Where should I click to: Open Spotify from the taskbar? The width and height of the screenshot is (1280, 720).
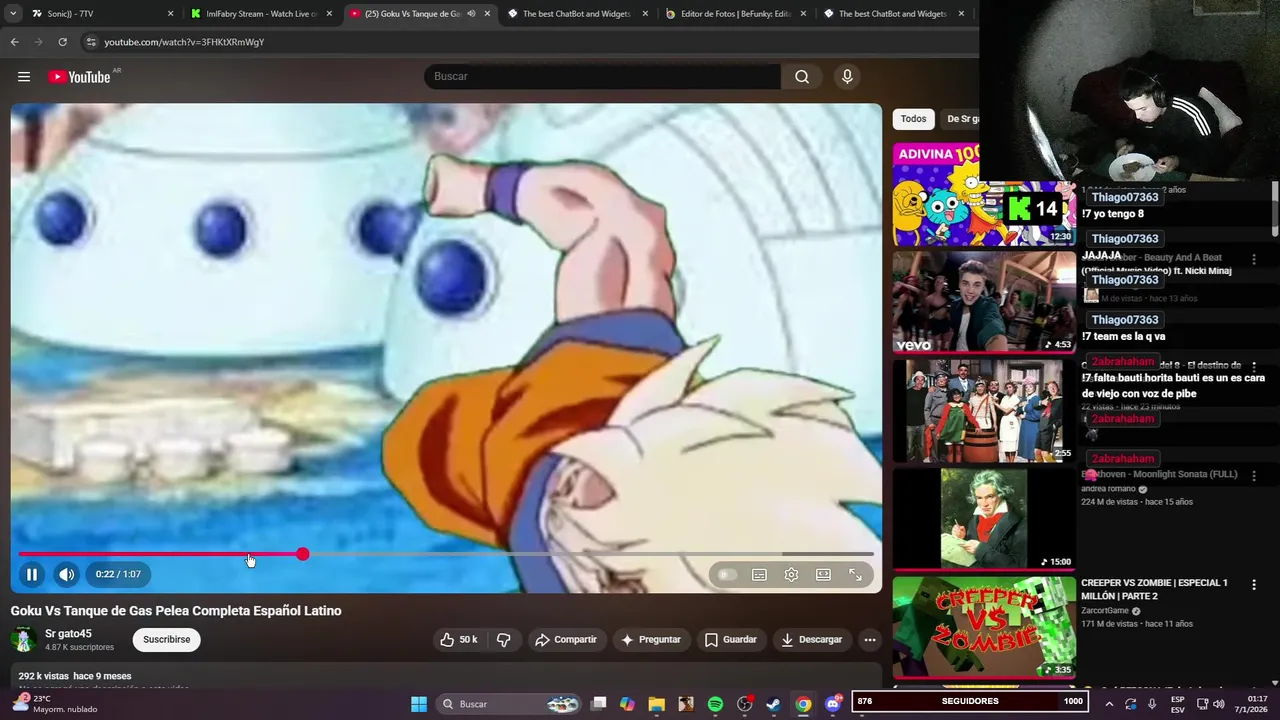click(715, 704)
